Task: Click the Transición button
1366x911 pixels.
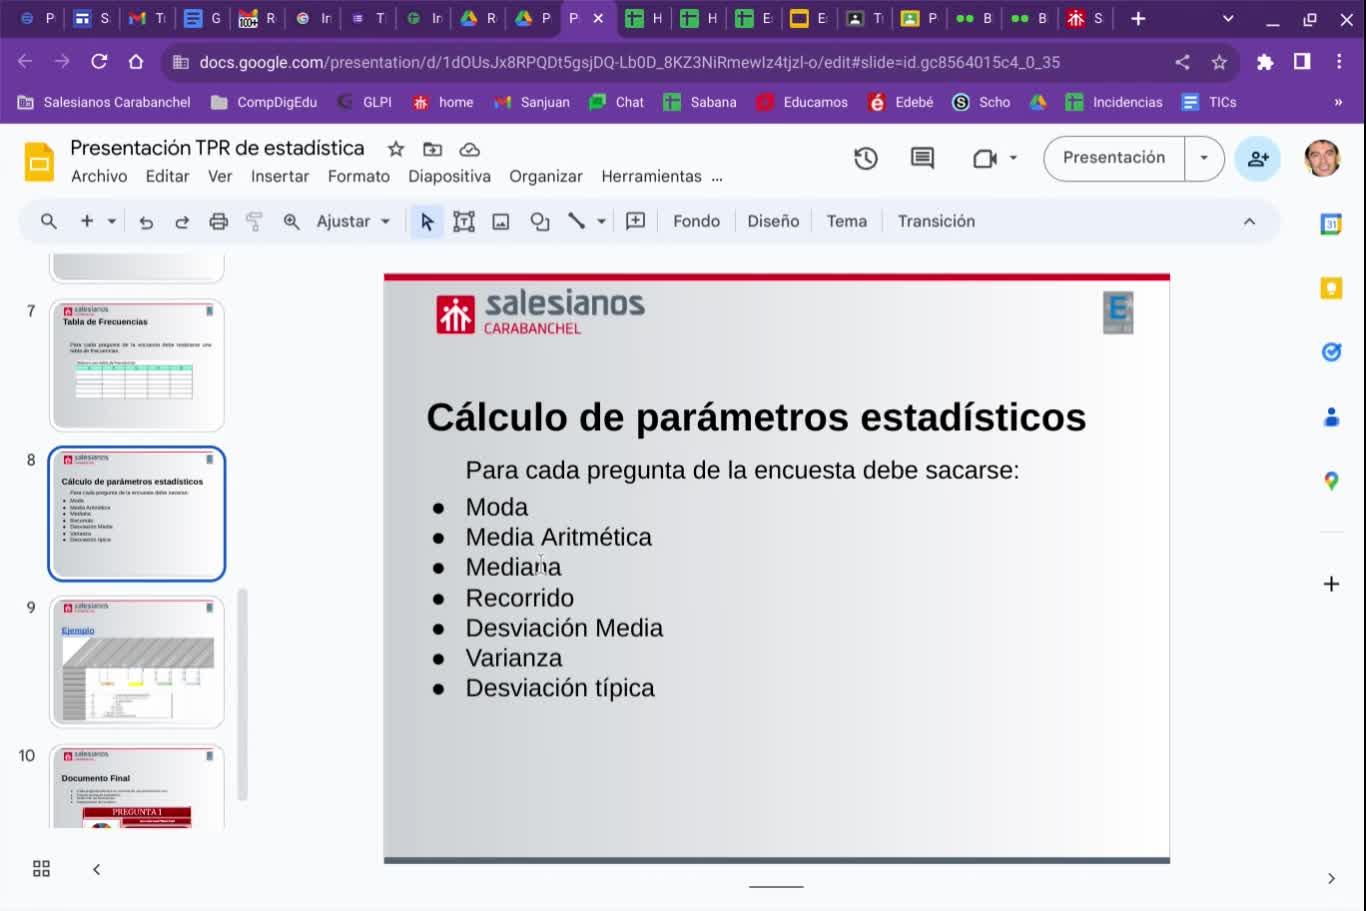Action: (935, 222)
